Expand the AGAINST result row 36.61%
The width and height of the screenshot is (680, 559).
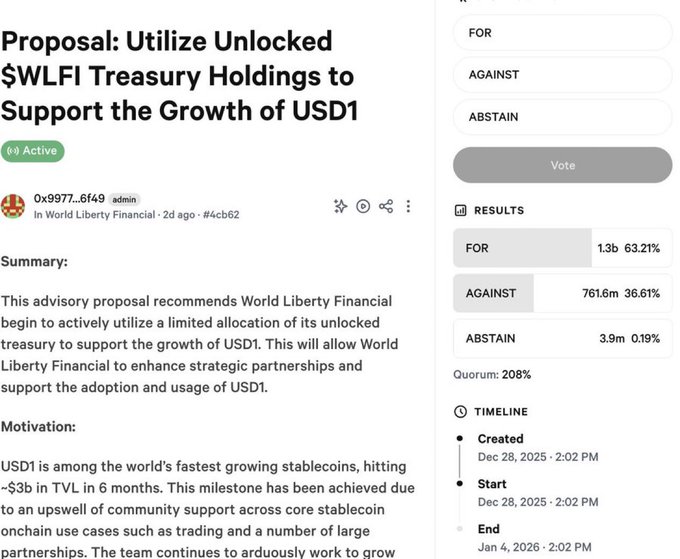(x=562, y=294)
